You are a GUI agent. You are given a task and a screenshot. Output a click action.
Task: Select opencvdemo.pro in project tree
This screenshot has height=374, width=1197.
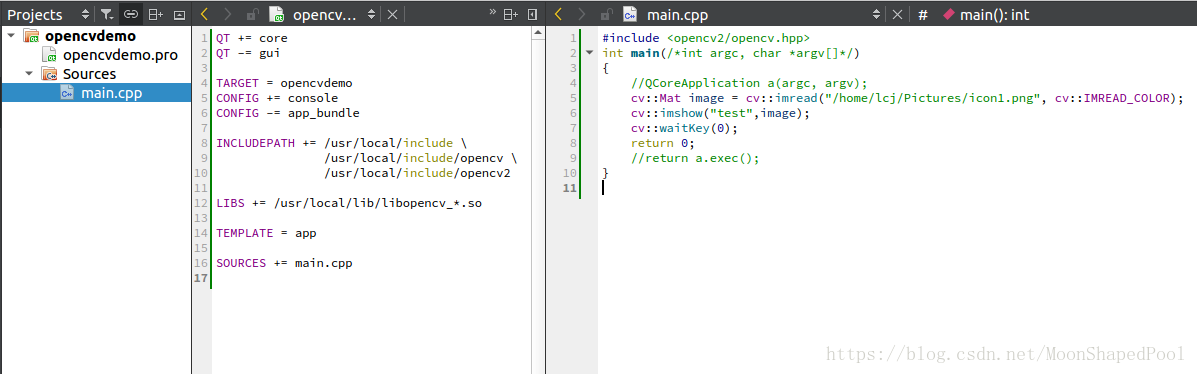click(x=121, y=55)
